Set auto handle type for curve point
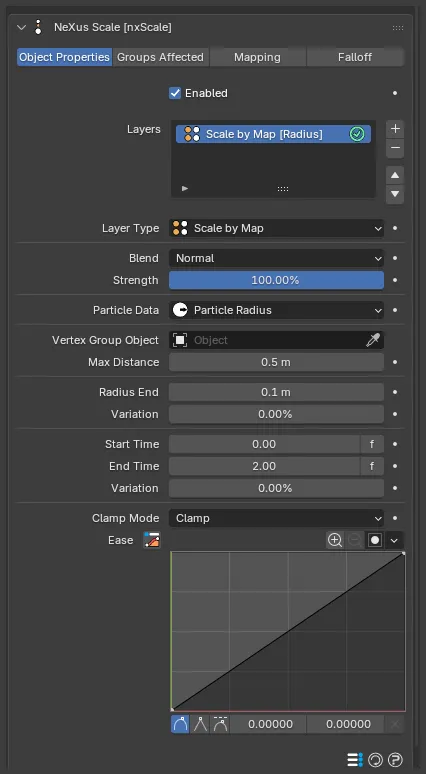The width and height of the screenshot is (426, 774). click(x=180, y=724)
